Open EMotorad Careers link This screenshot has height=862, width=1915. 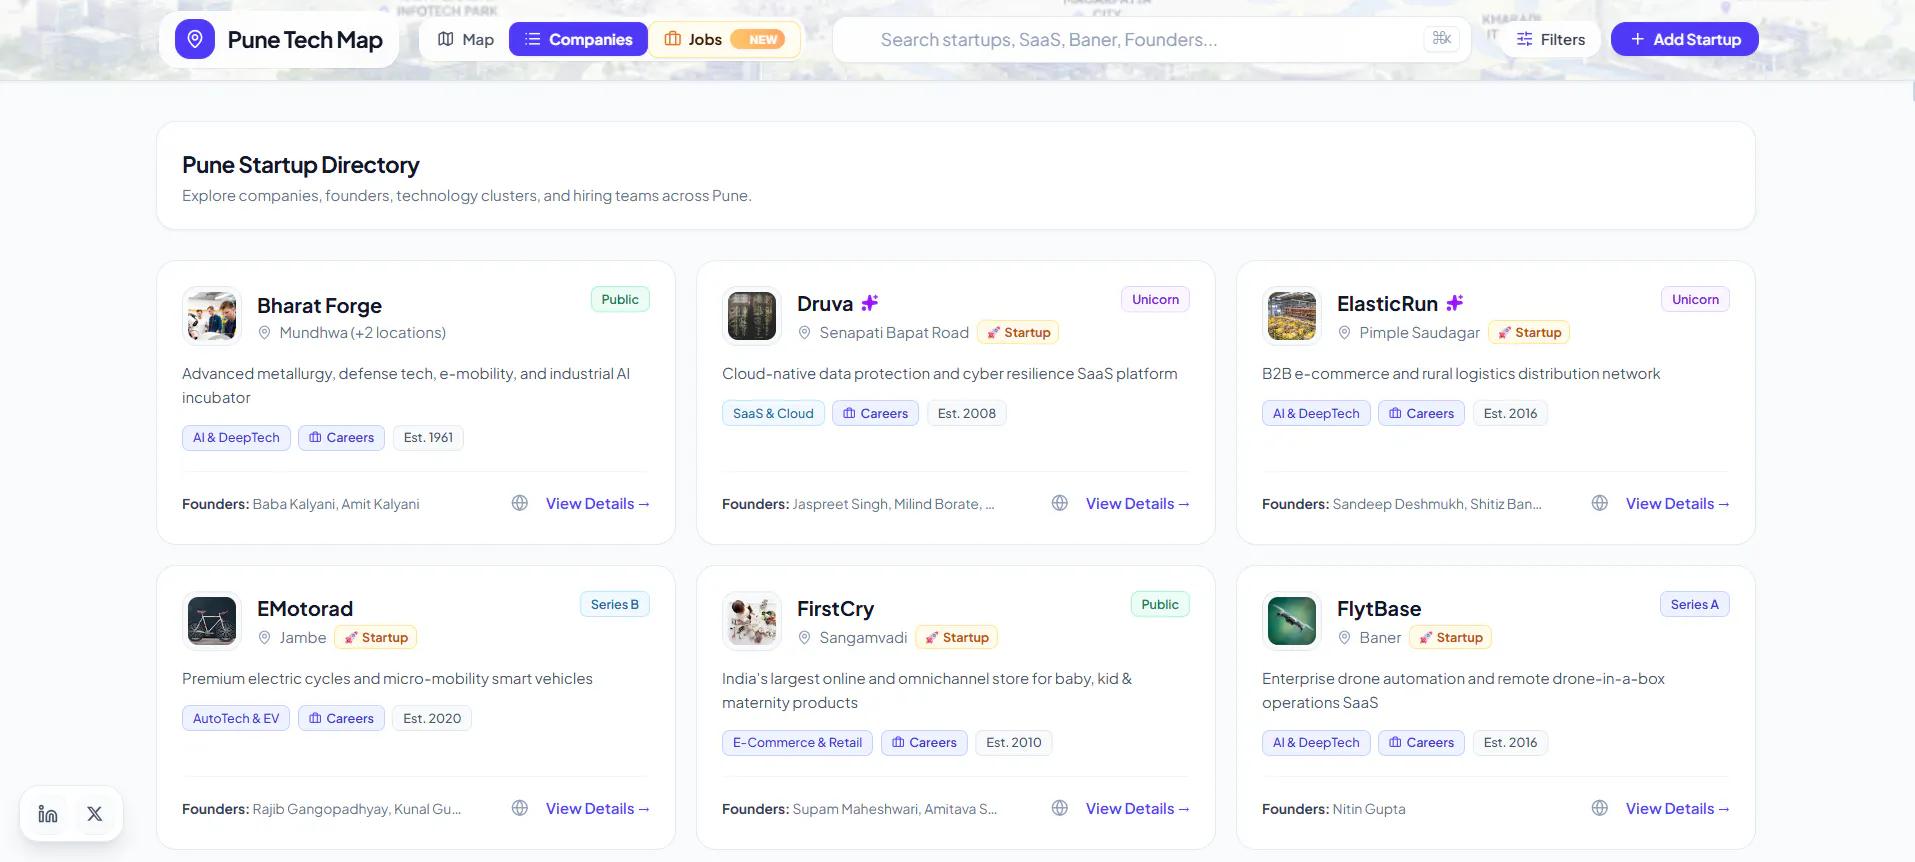(x=341, y=718)
